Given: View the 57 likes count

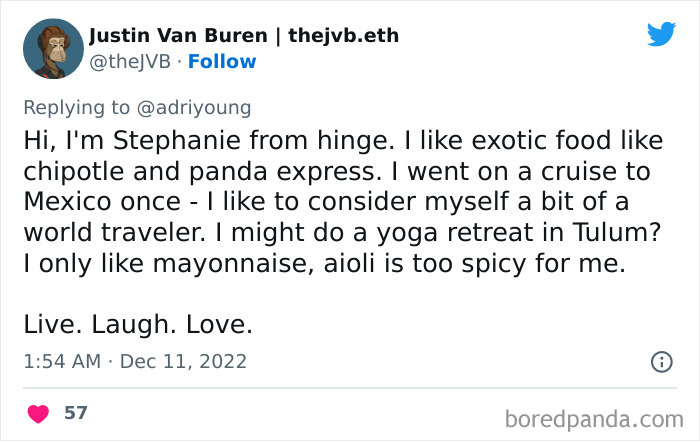Looking at the screenshot, I should click(x=75, y=413).
